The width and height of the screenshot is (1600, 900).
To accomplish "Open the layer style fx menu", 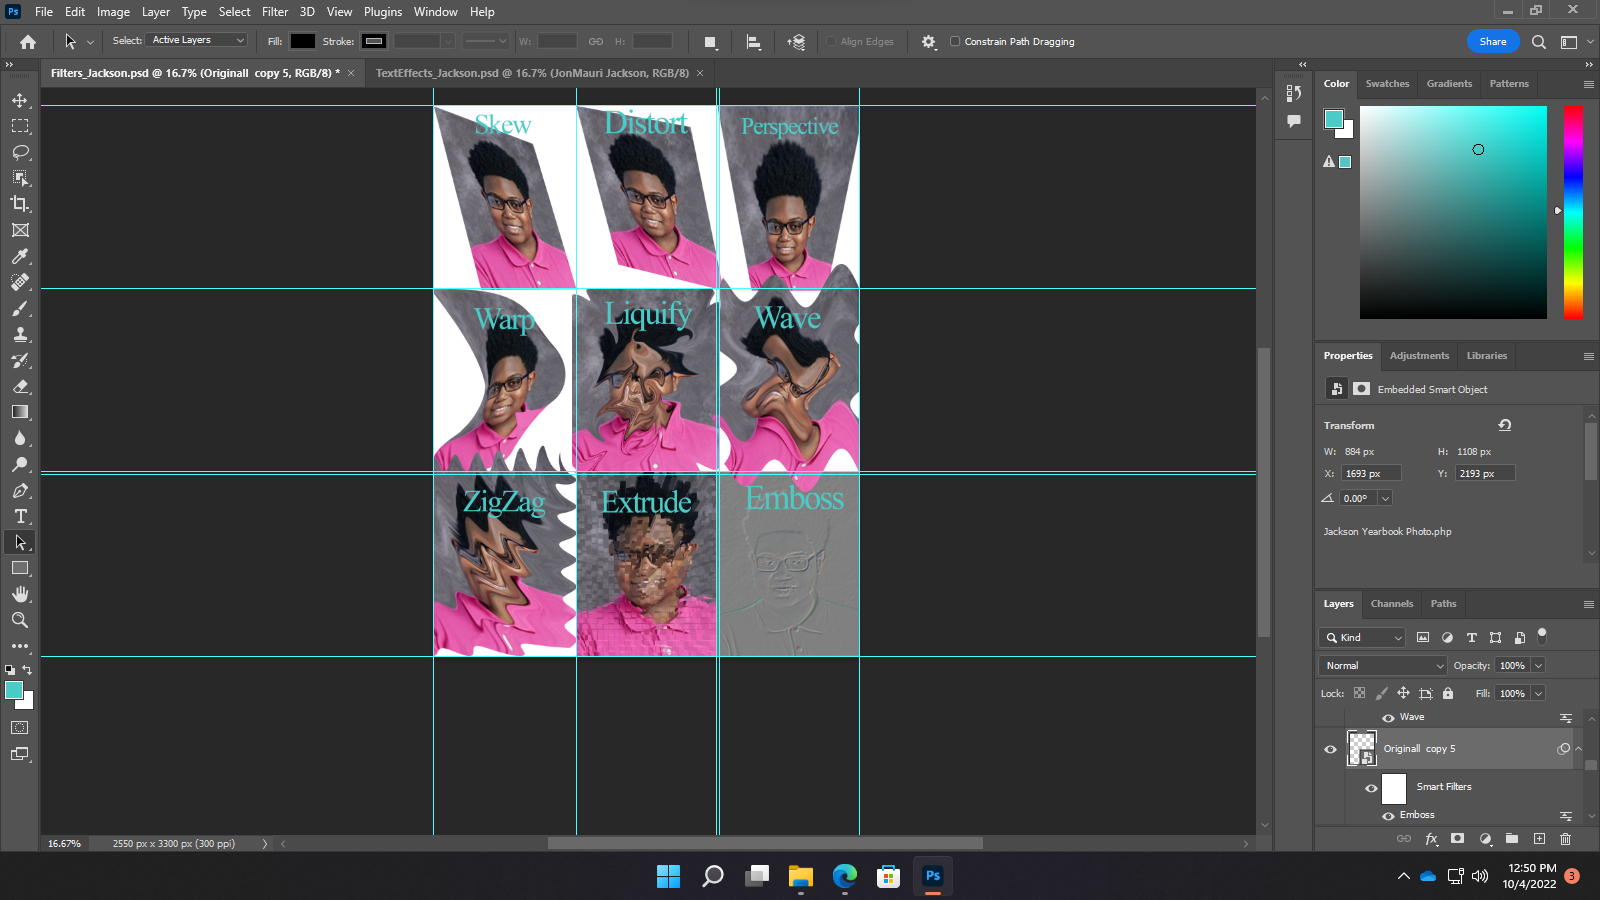I will point(1431,839).
